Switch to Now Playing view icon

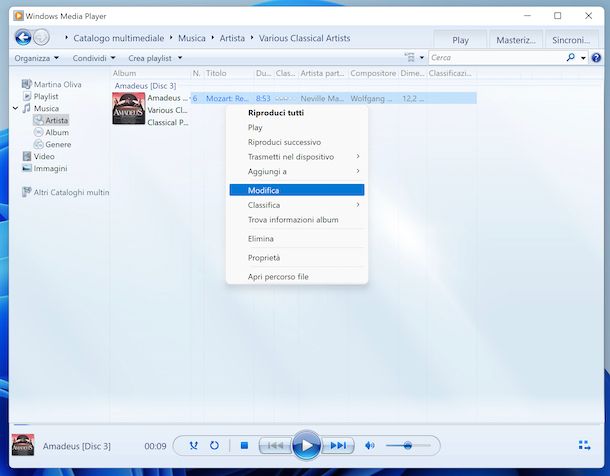[x=584, y=445]
